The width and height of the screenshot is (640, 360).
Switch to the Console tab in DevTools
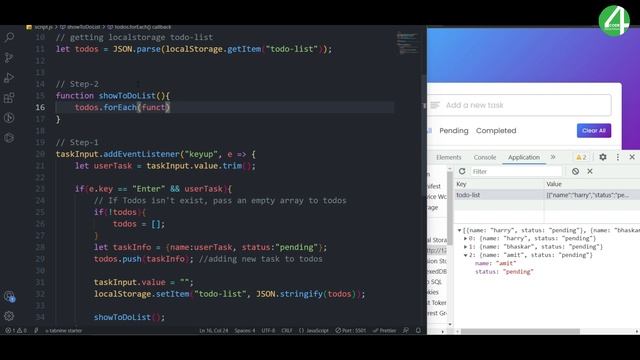pos(484,157)
